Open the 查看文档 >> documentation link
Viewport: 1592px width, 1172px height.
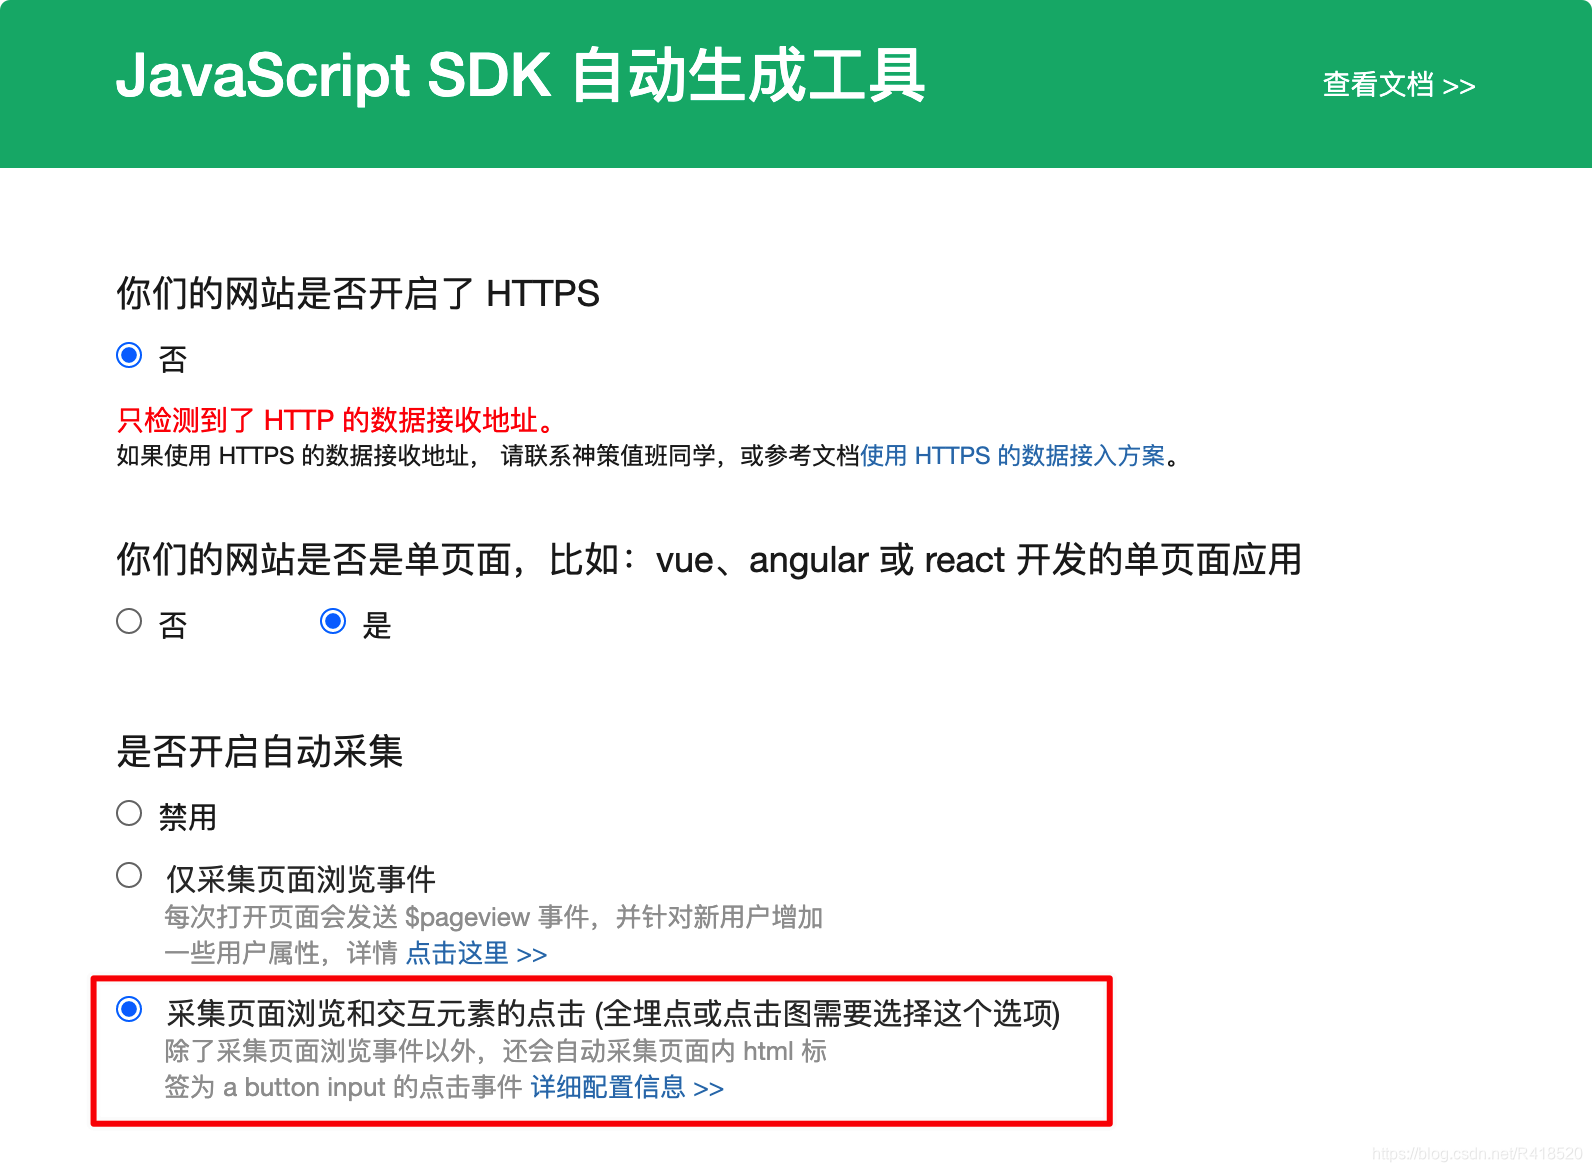tap(1398, 85)
